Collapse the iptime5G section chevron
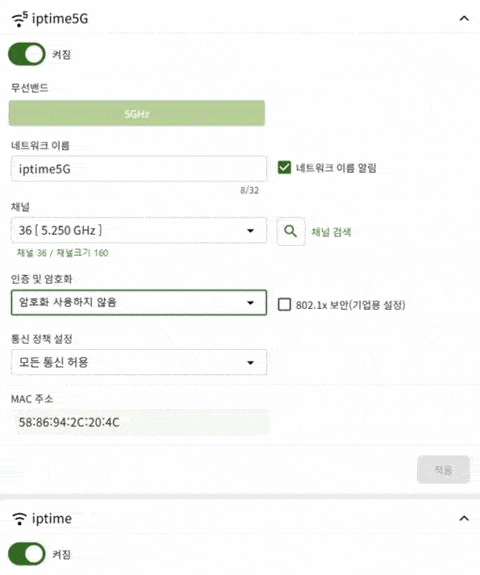Viewport: 480px width, 575px height. click(x=464, y=18)
